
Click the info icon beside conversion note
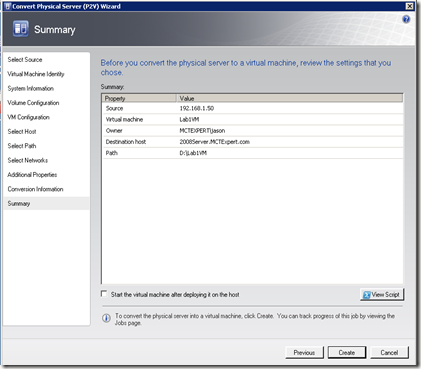(106, 318)
